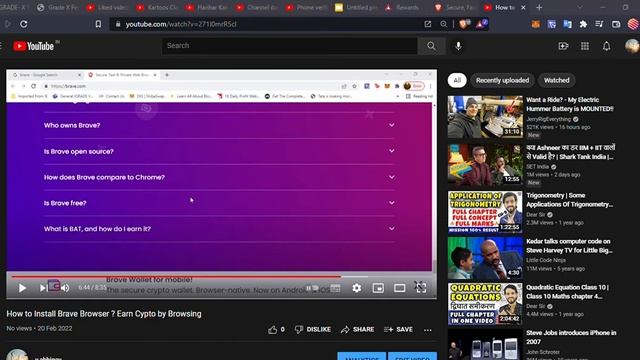Expand 'How does Brave compare to Chrome?' chevron

[x=391, y=177]
